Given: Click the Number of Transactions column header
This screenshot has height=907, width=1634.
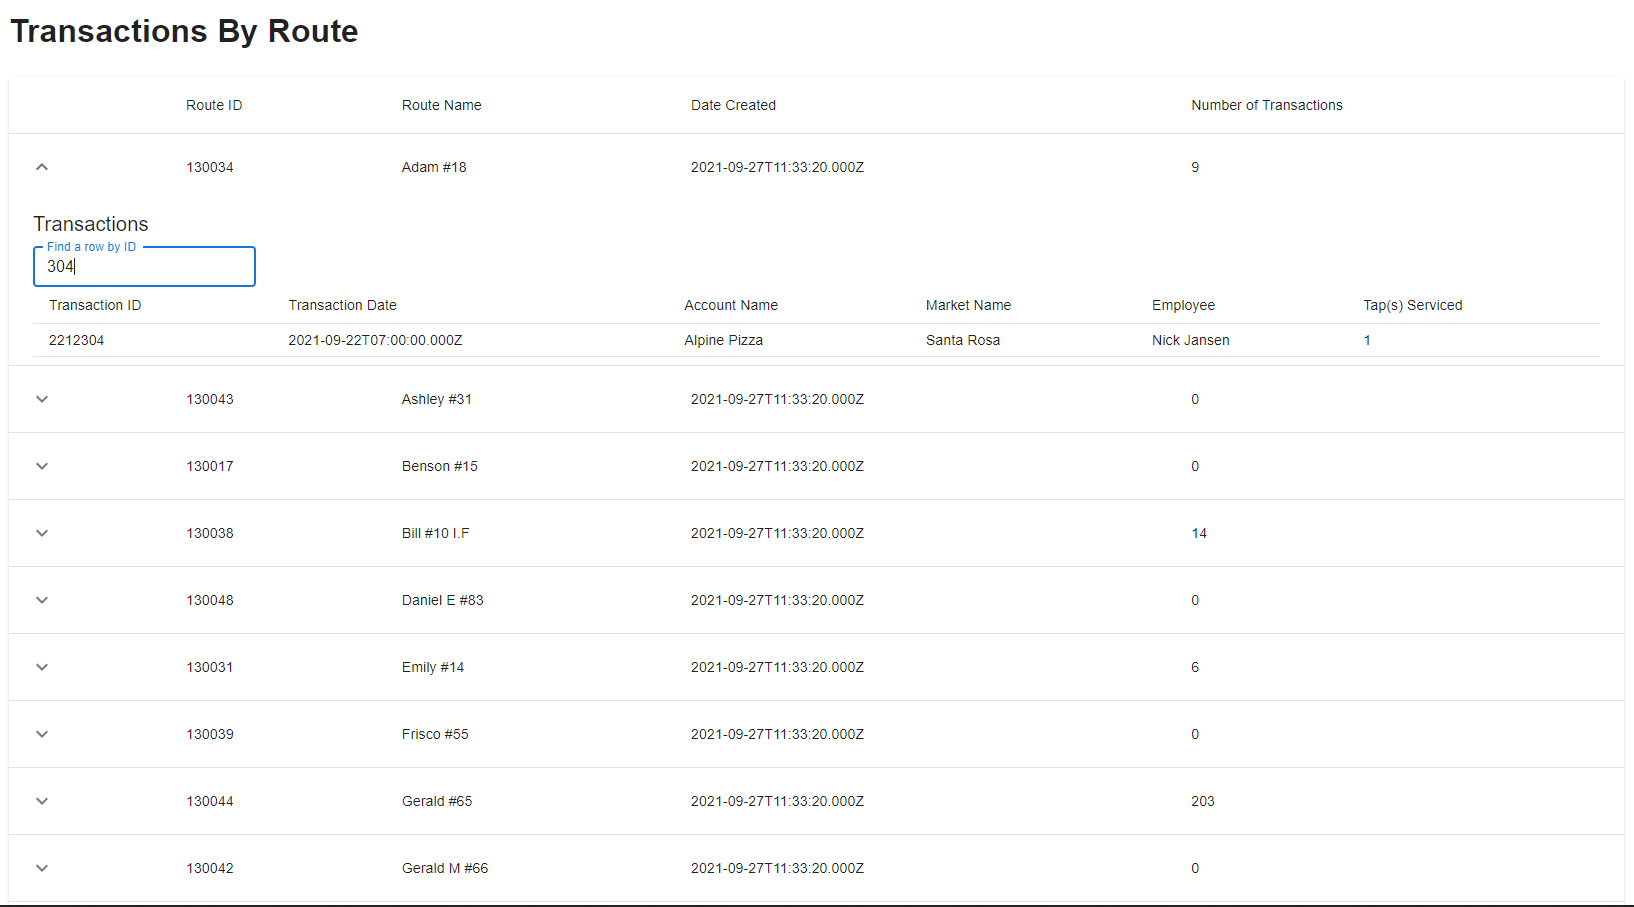Looking at the screenshot, I should [1266, 105].
